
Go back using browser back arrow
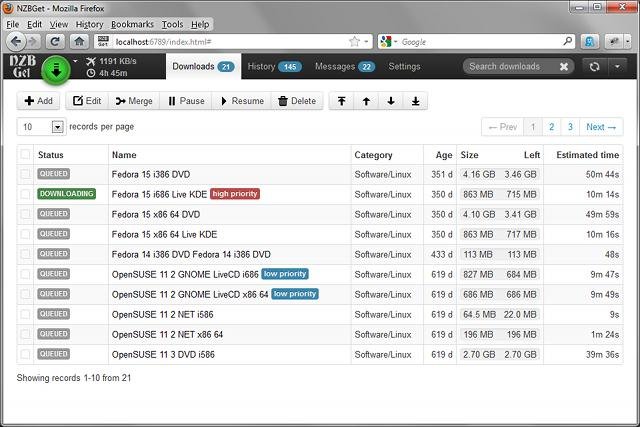coord(16,41)
